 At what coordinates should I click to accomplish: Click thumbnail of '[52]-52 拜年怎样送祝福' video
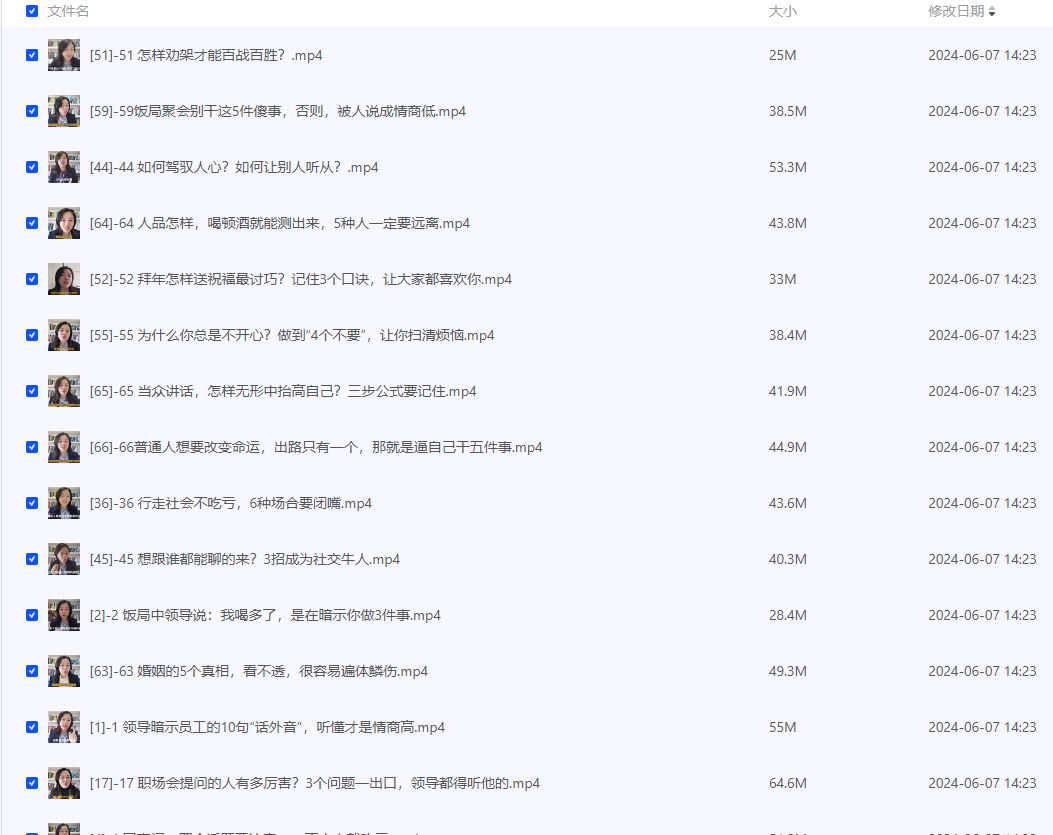64,279
